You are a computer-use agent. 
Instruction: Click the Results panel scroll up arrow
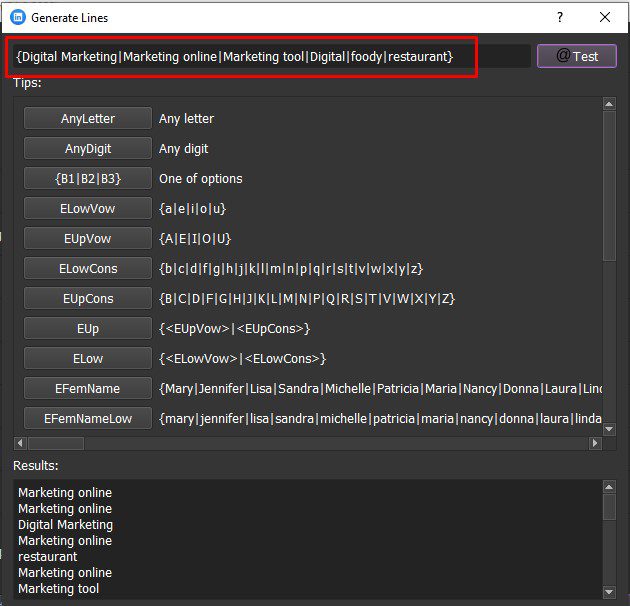pos(609,487)
